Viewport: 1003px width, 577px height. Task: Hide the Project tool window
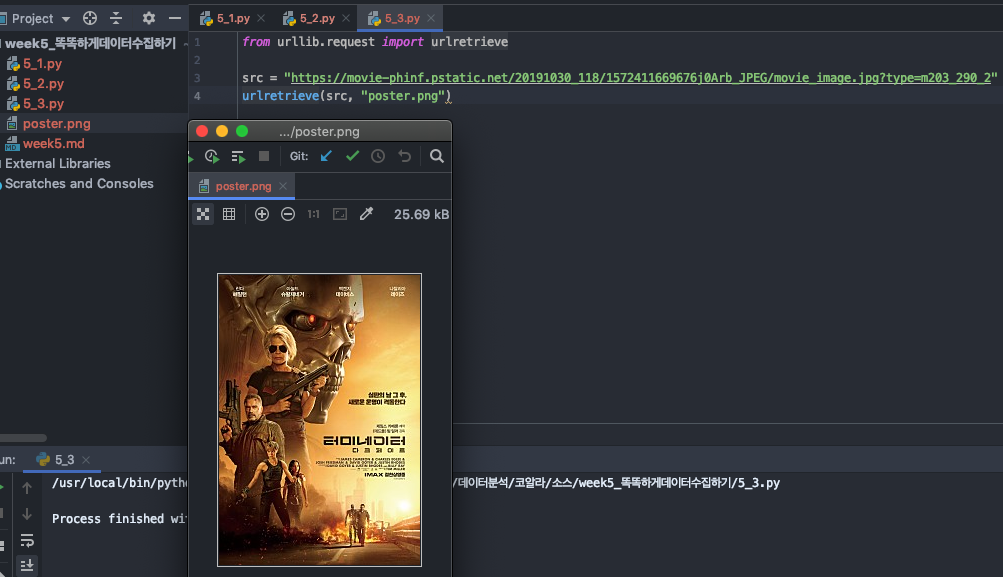pyautogui.click(x=175, y=19)
